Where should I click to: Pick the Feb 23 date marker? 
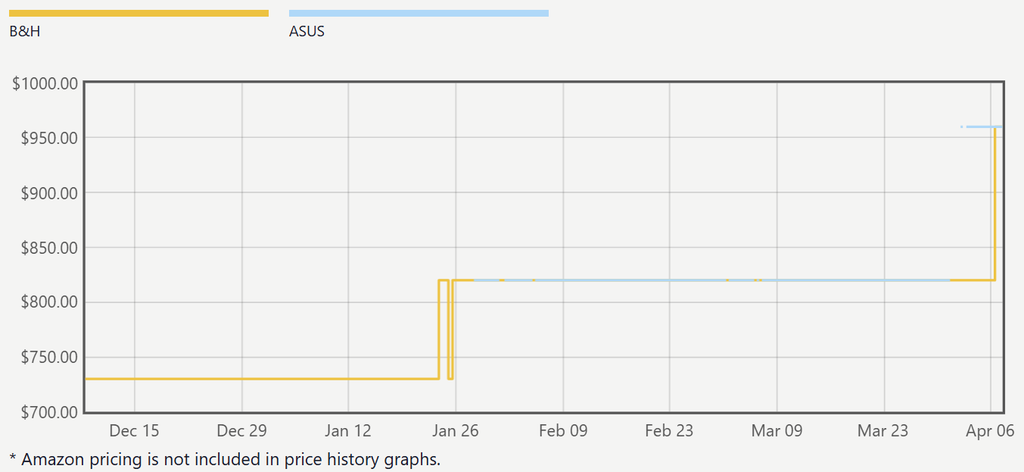tap(670, 431)
